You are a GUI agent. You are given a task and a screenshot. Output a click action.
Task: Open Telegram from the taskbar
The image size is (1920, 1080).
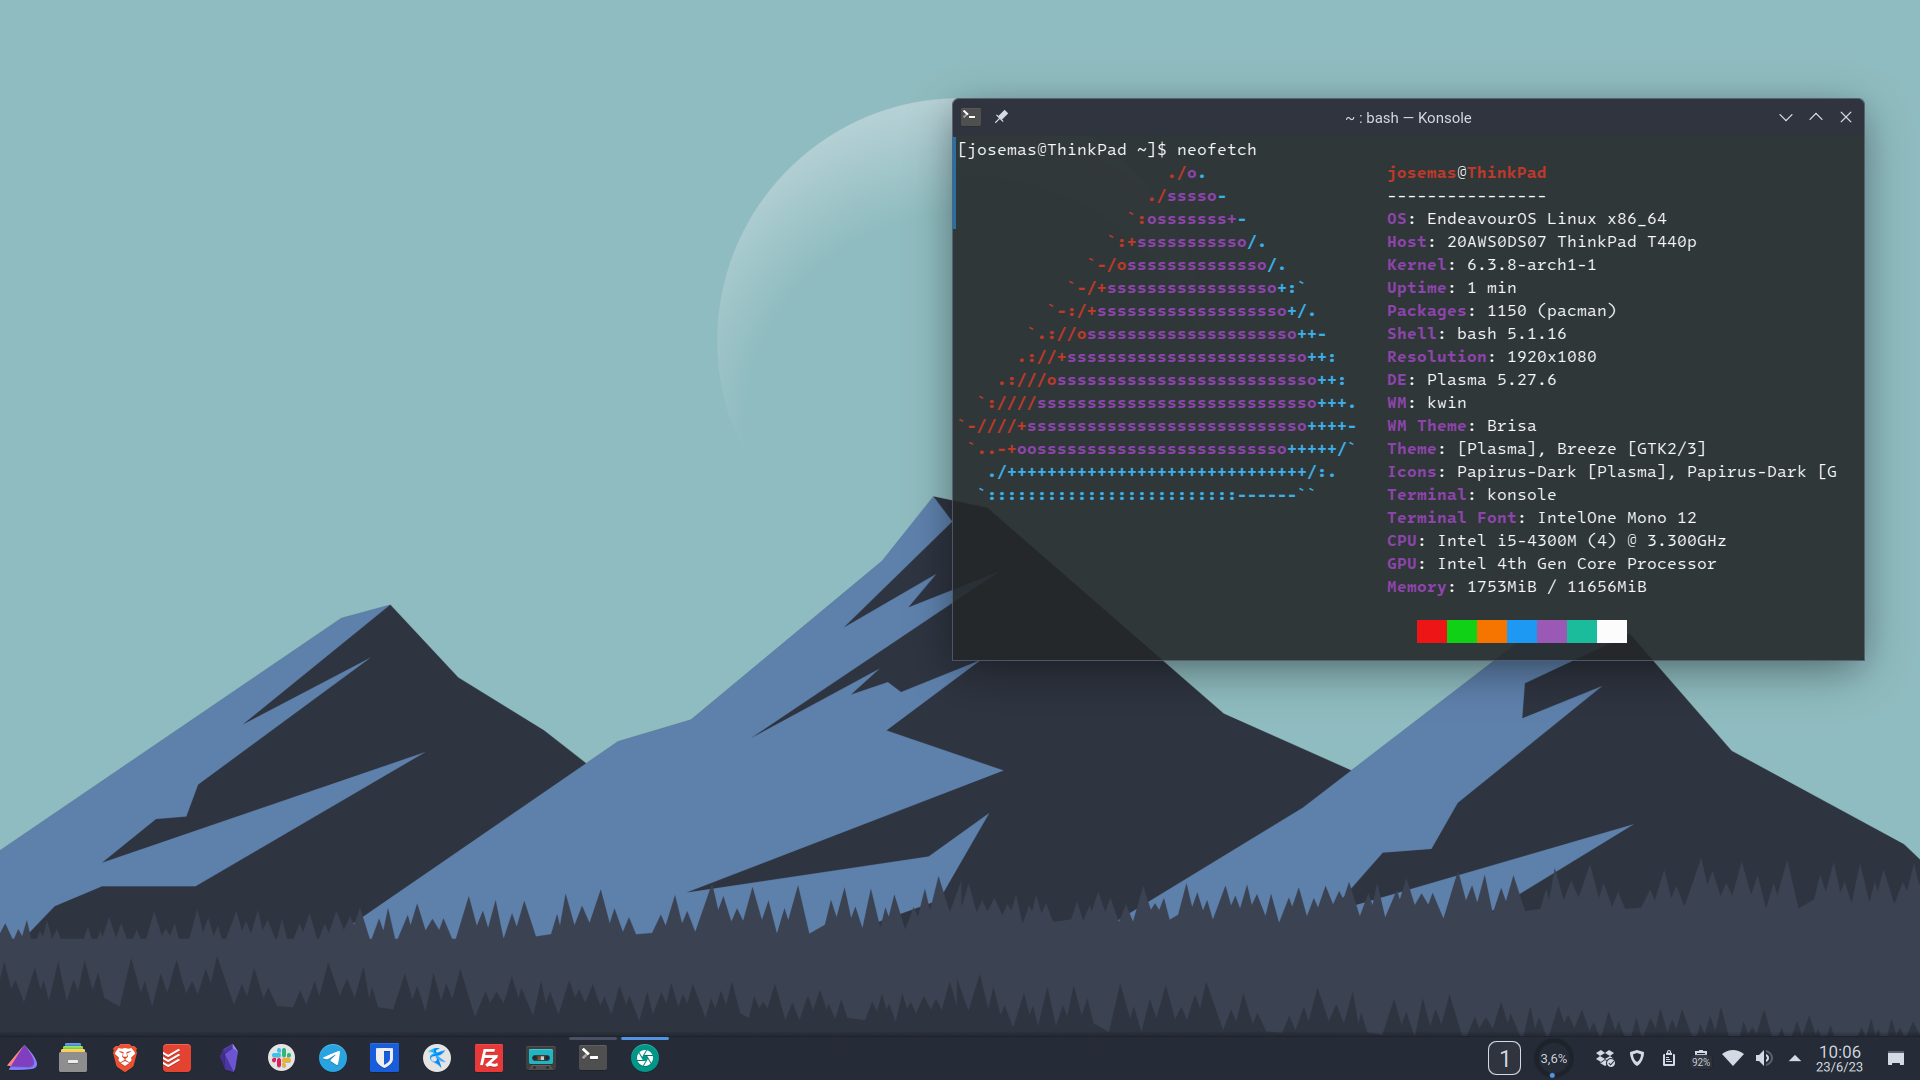[x=333, y=1057]
